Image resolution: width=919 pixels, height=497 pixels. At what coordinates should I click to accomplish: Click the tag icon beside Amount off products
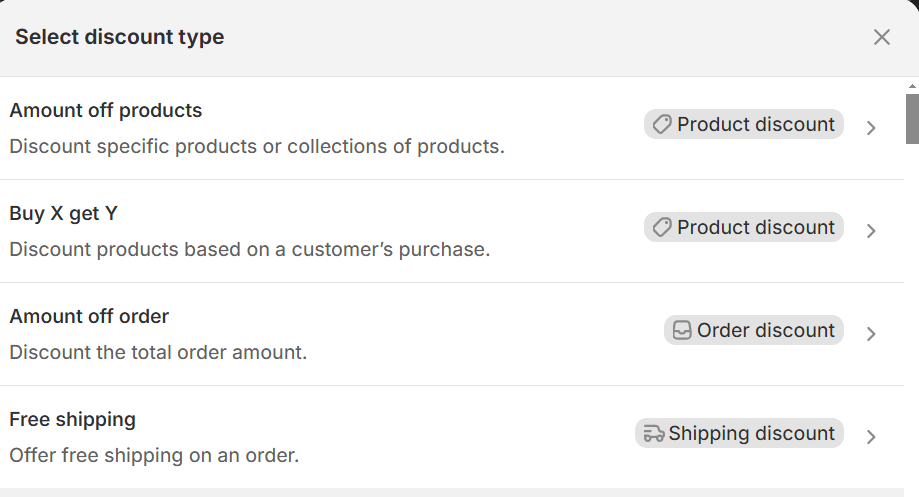661,125
